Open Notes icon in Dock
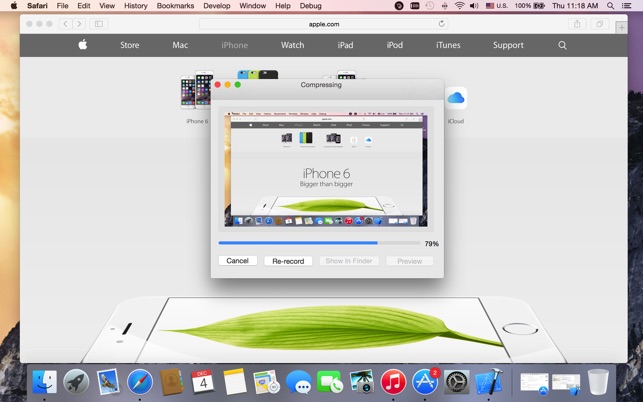 coord(235,382)
